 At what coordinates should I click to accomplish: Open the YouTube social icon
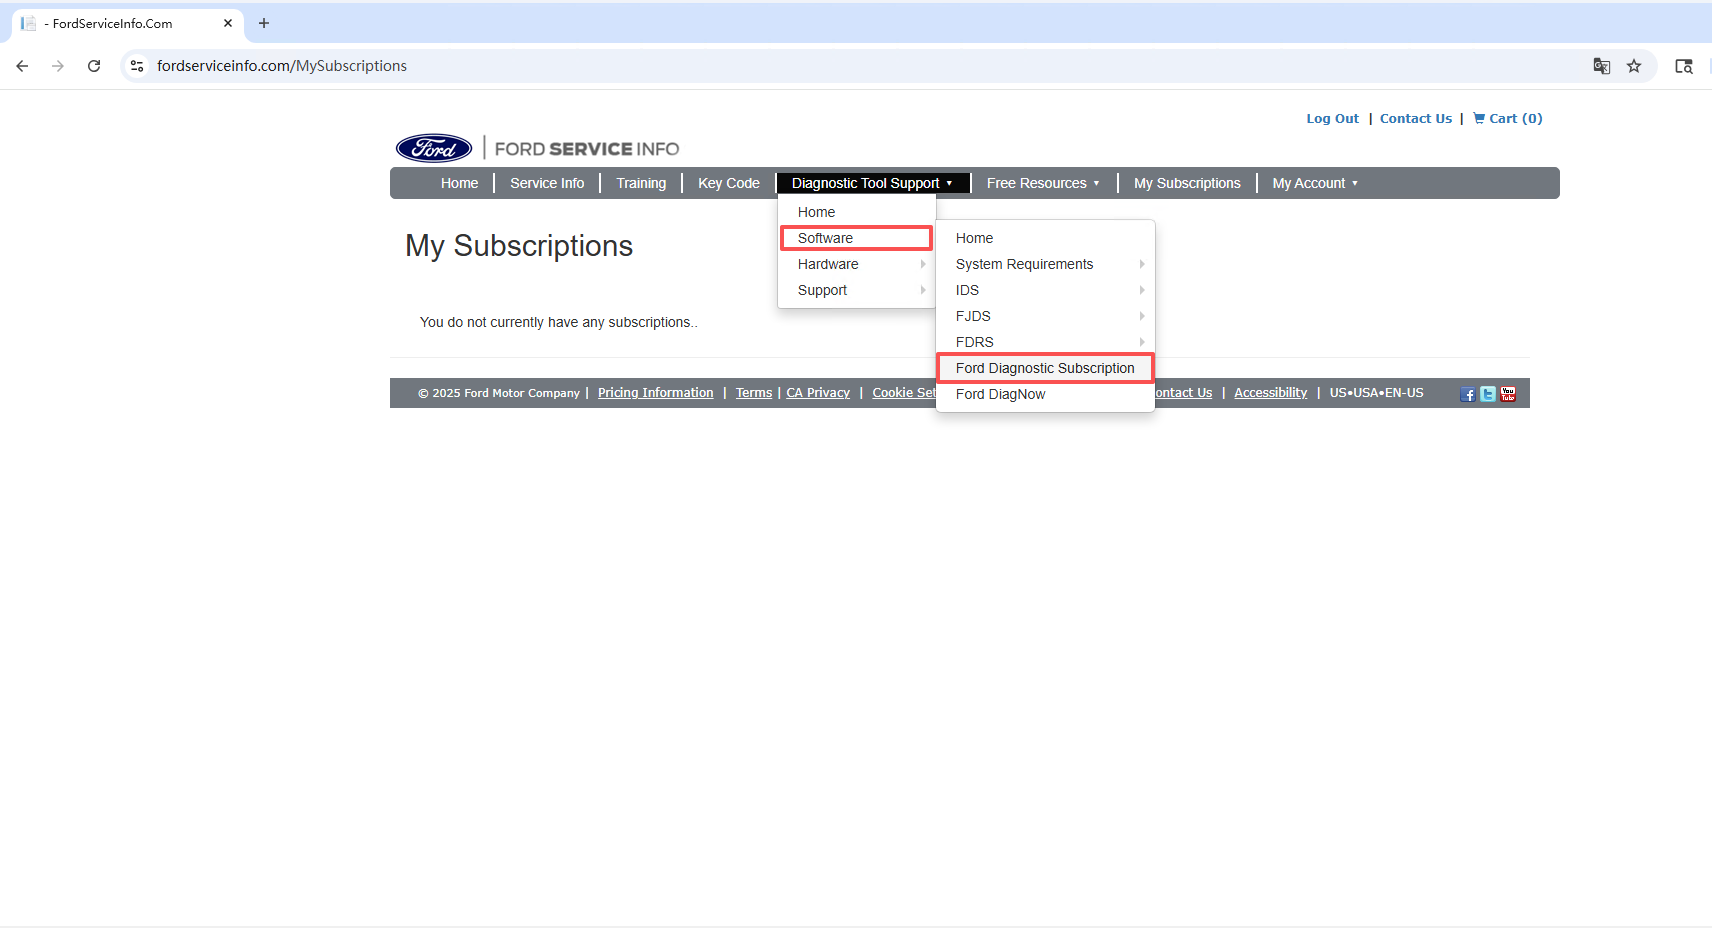click(x=1508, y=394)
